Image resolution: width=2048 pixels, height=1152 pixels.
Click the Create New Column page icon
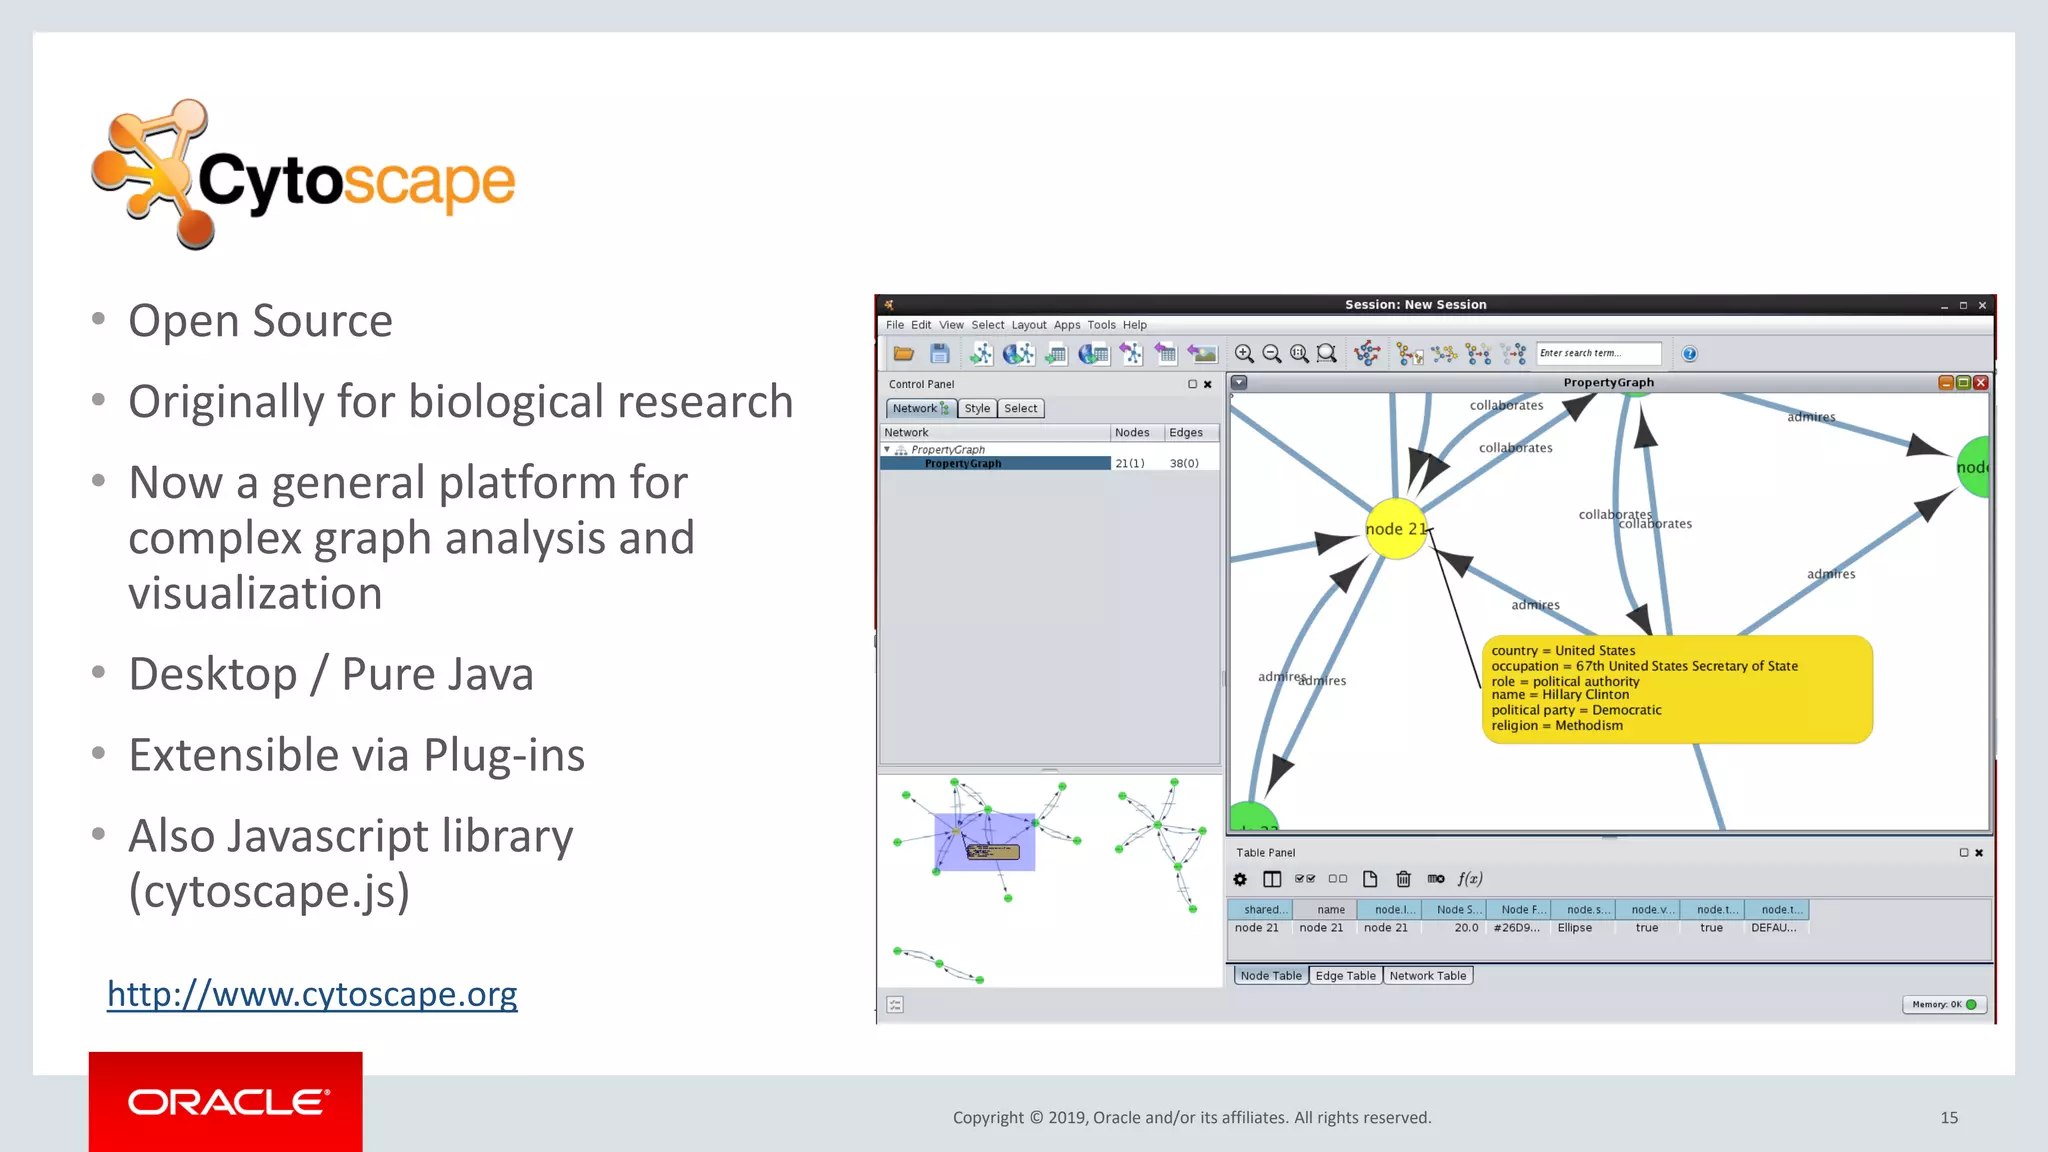[x=1370, y=879]
